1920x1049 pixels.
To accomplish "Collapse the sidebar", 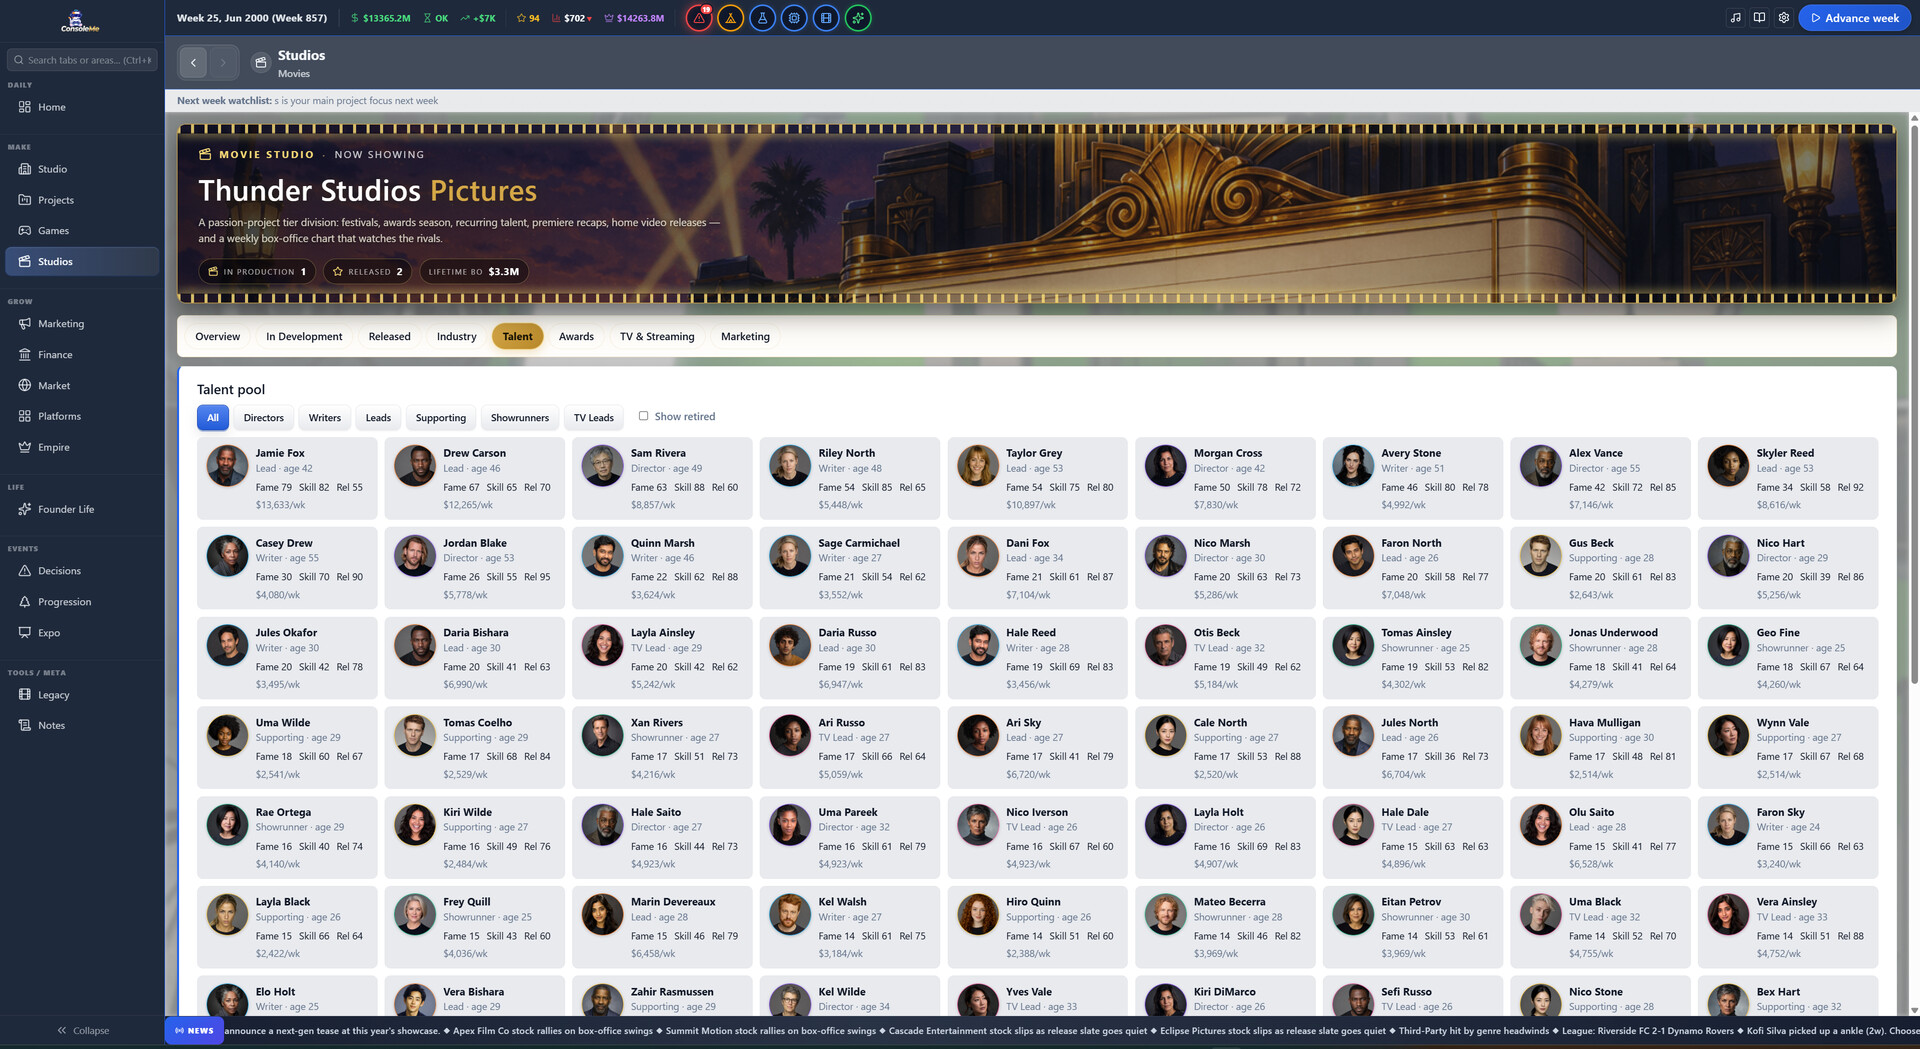I will (x=83, y=1030).
